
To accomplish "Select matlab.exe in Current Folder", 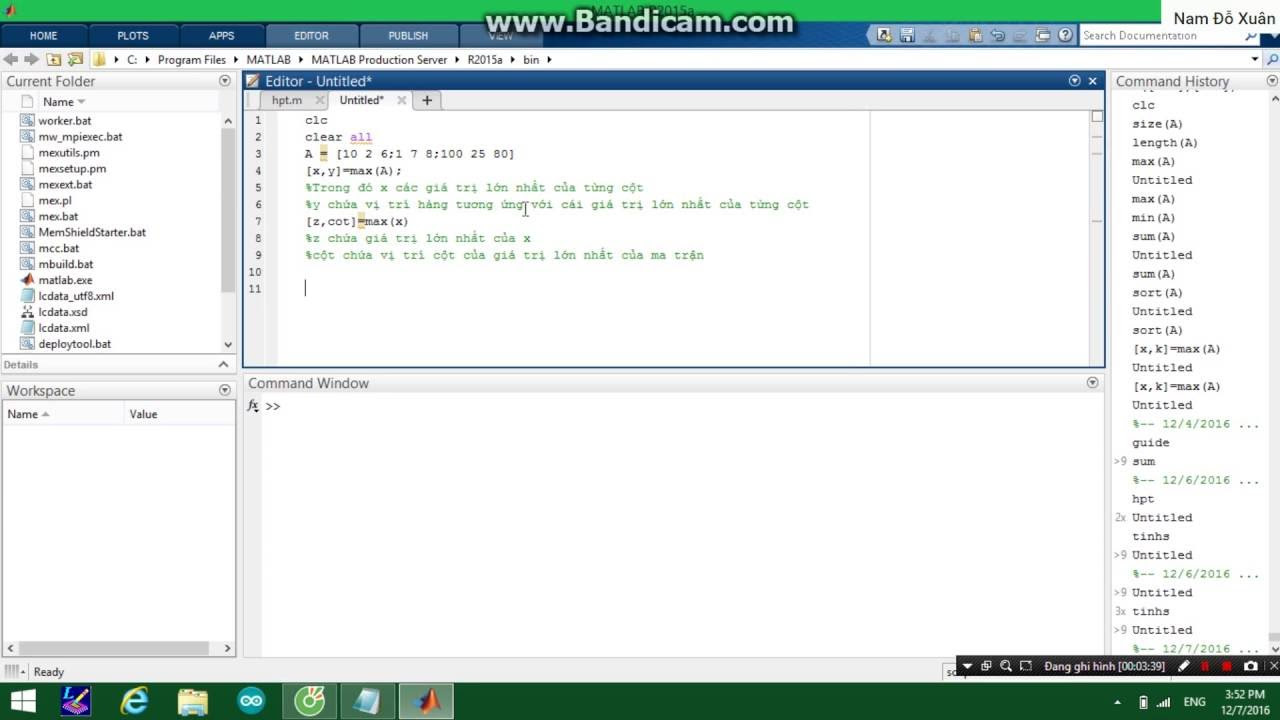I will coord(65,280).
